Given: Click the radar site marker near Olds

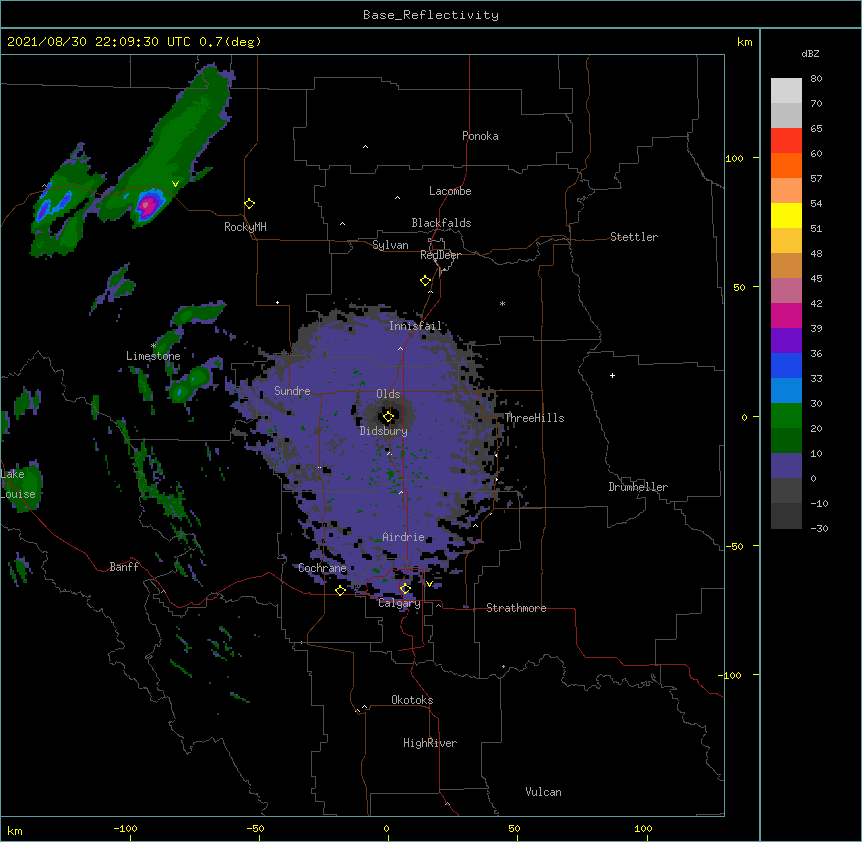Looking at the screenshot, I should coord(388,417).
